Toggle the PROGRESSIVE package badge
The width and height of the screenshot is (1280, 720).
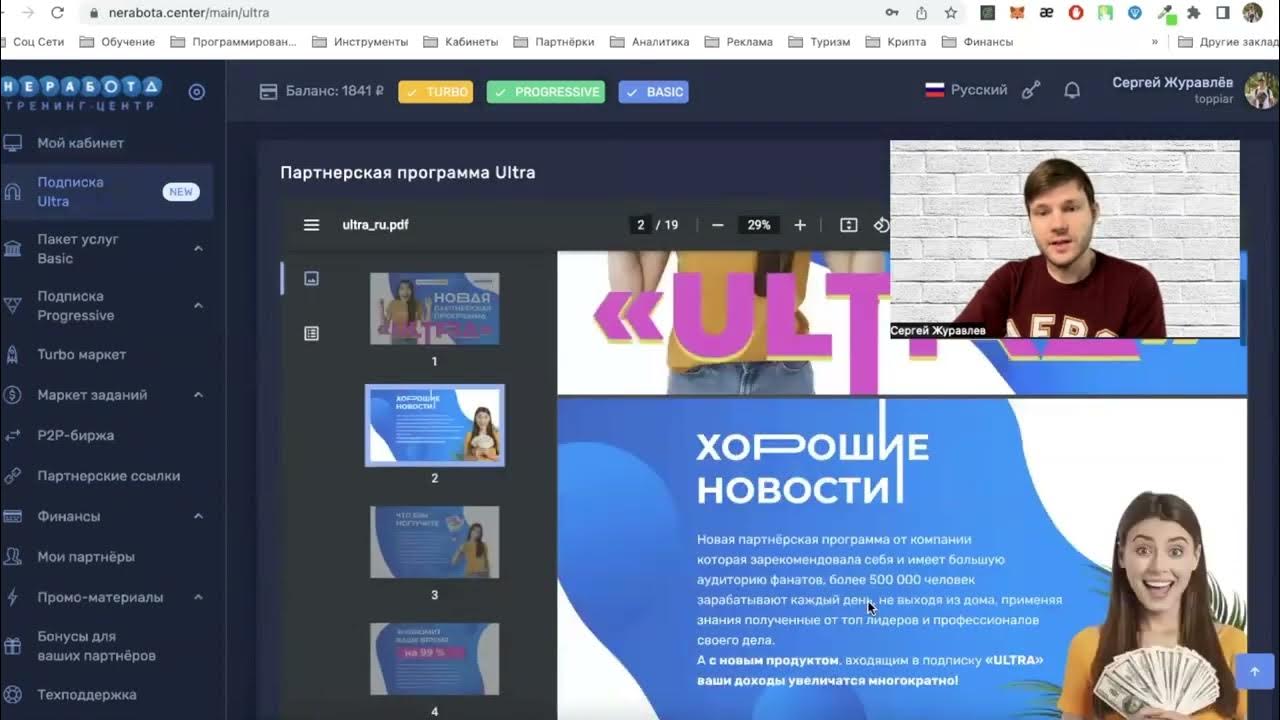click(546, 92)
